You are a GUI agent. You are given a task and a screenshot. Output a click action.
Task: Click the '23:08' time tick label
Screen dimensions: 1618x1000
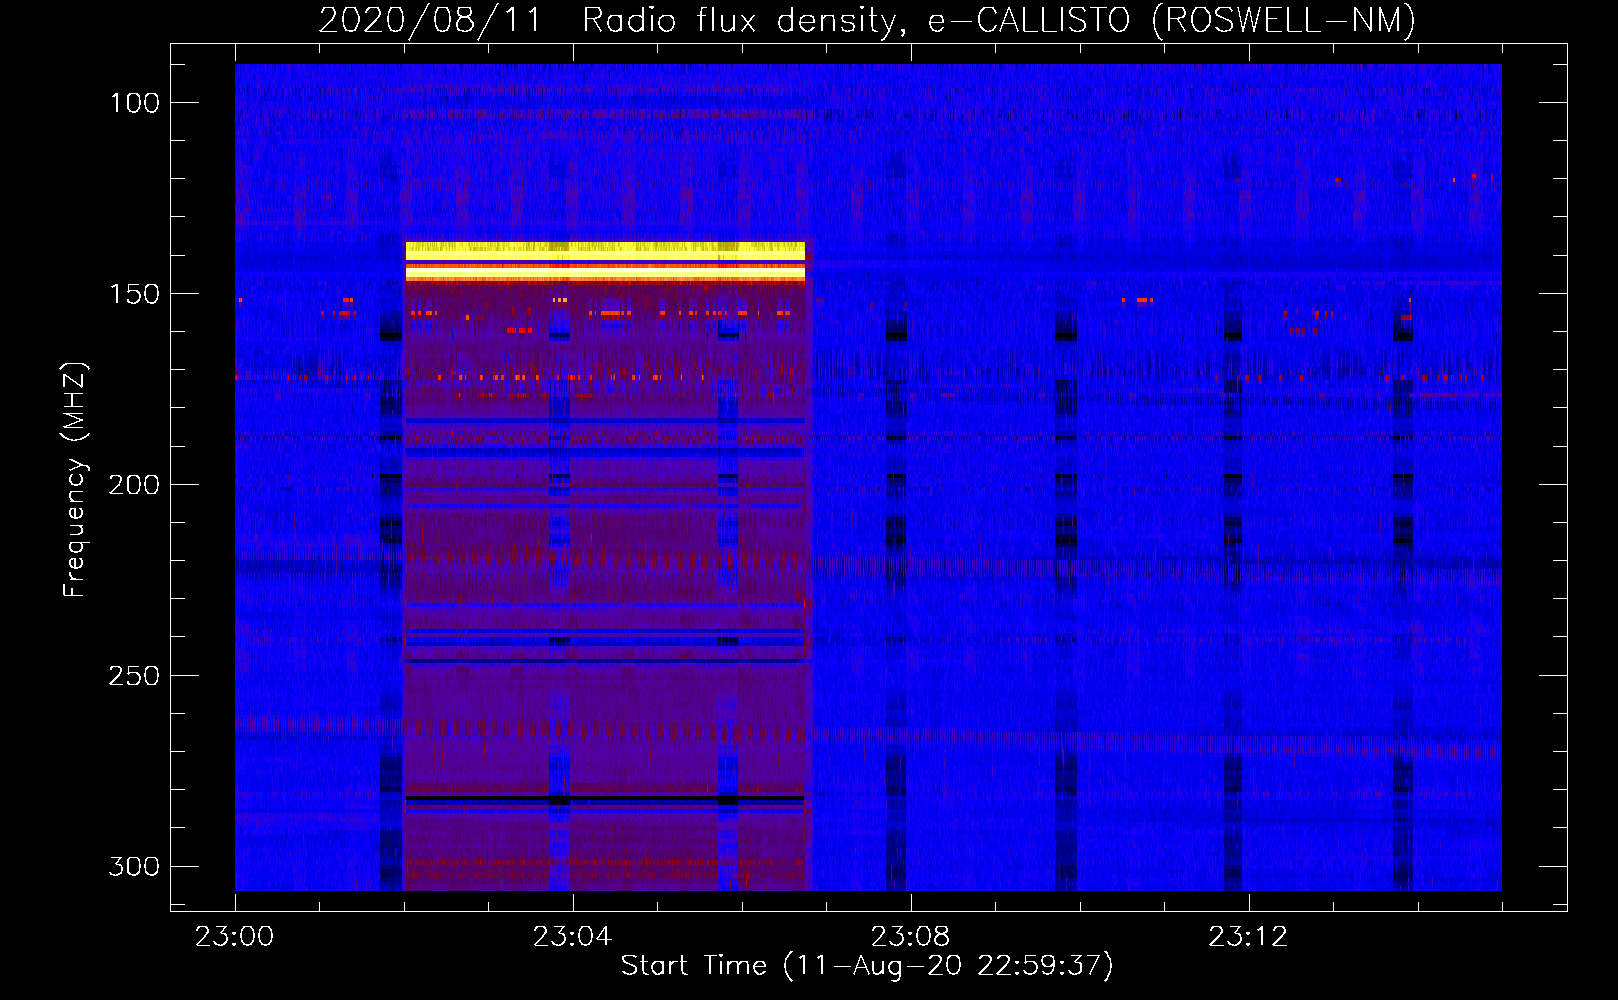click(910, 937)
